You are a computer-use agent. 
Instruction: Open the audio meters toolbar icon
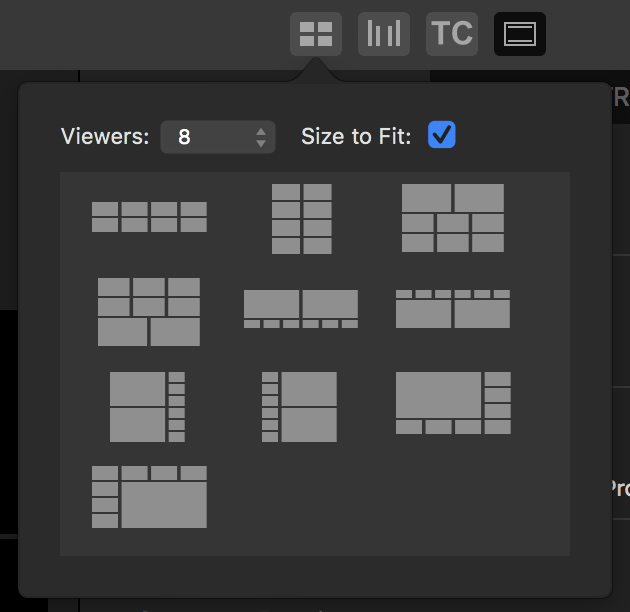384,34
